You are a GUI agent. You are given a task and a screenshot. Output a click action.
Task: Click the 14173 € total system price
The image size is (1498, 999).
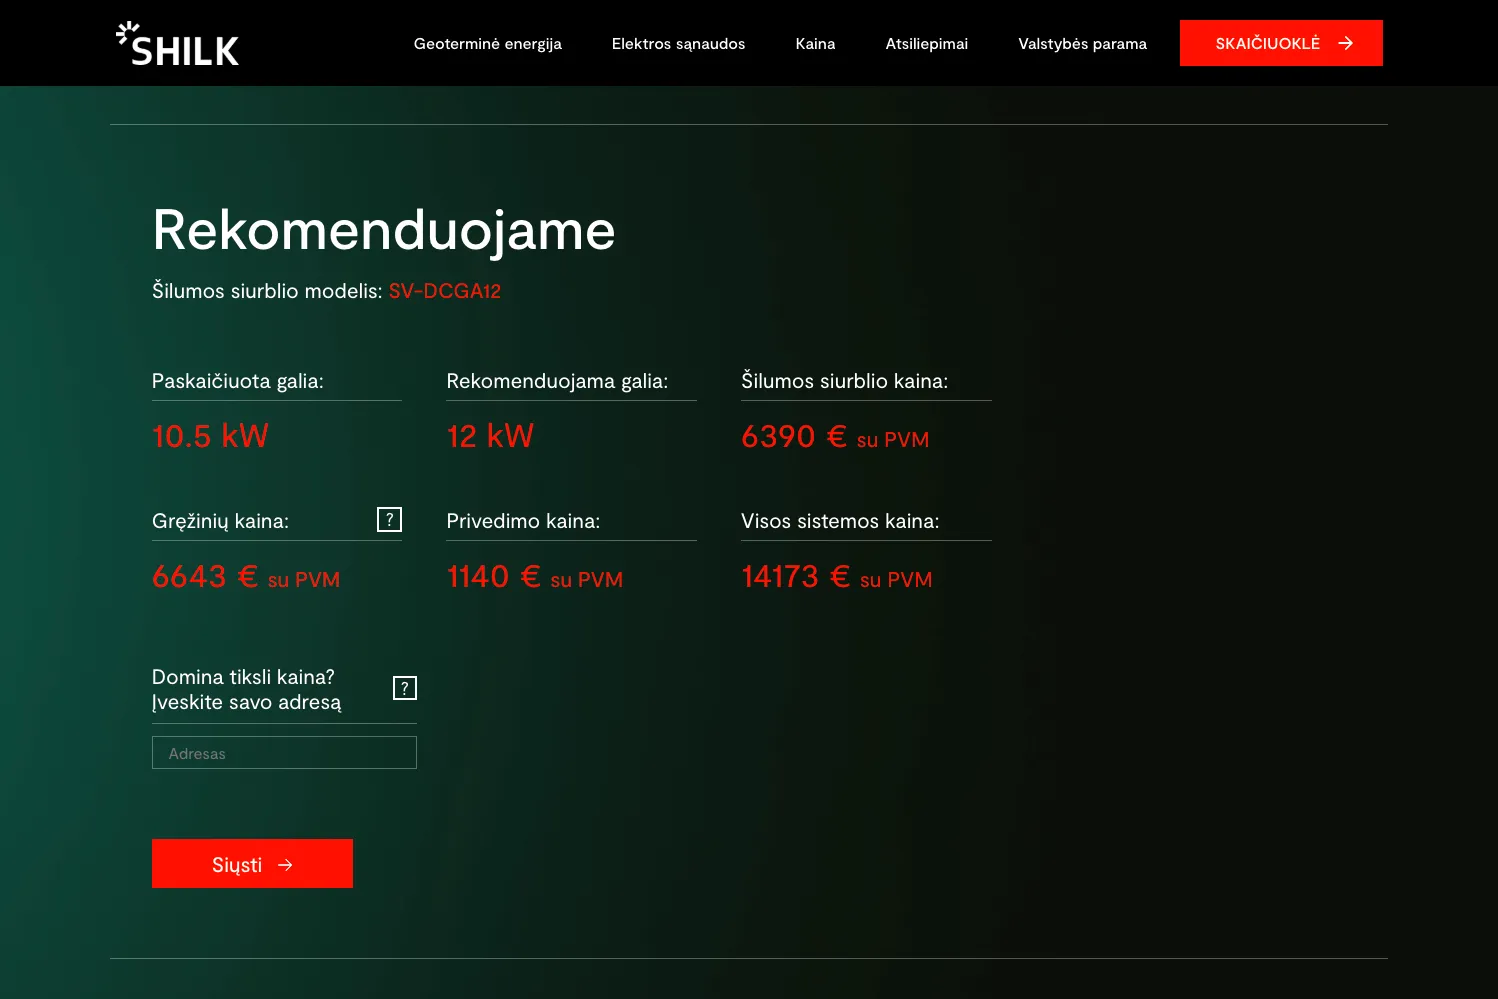click(795, 577)
